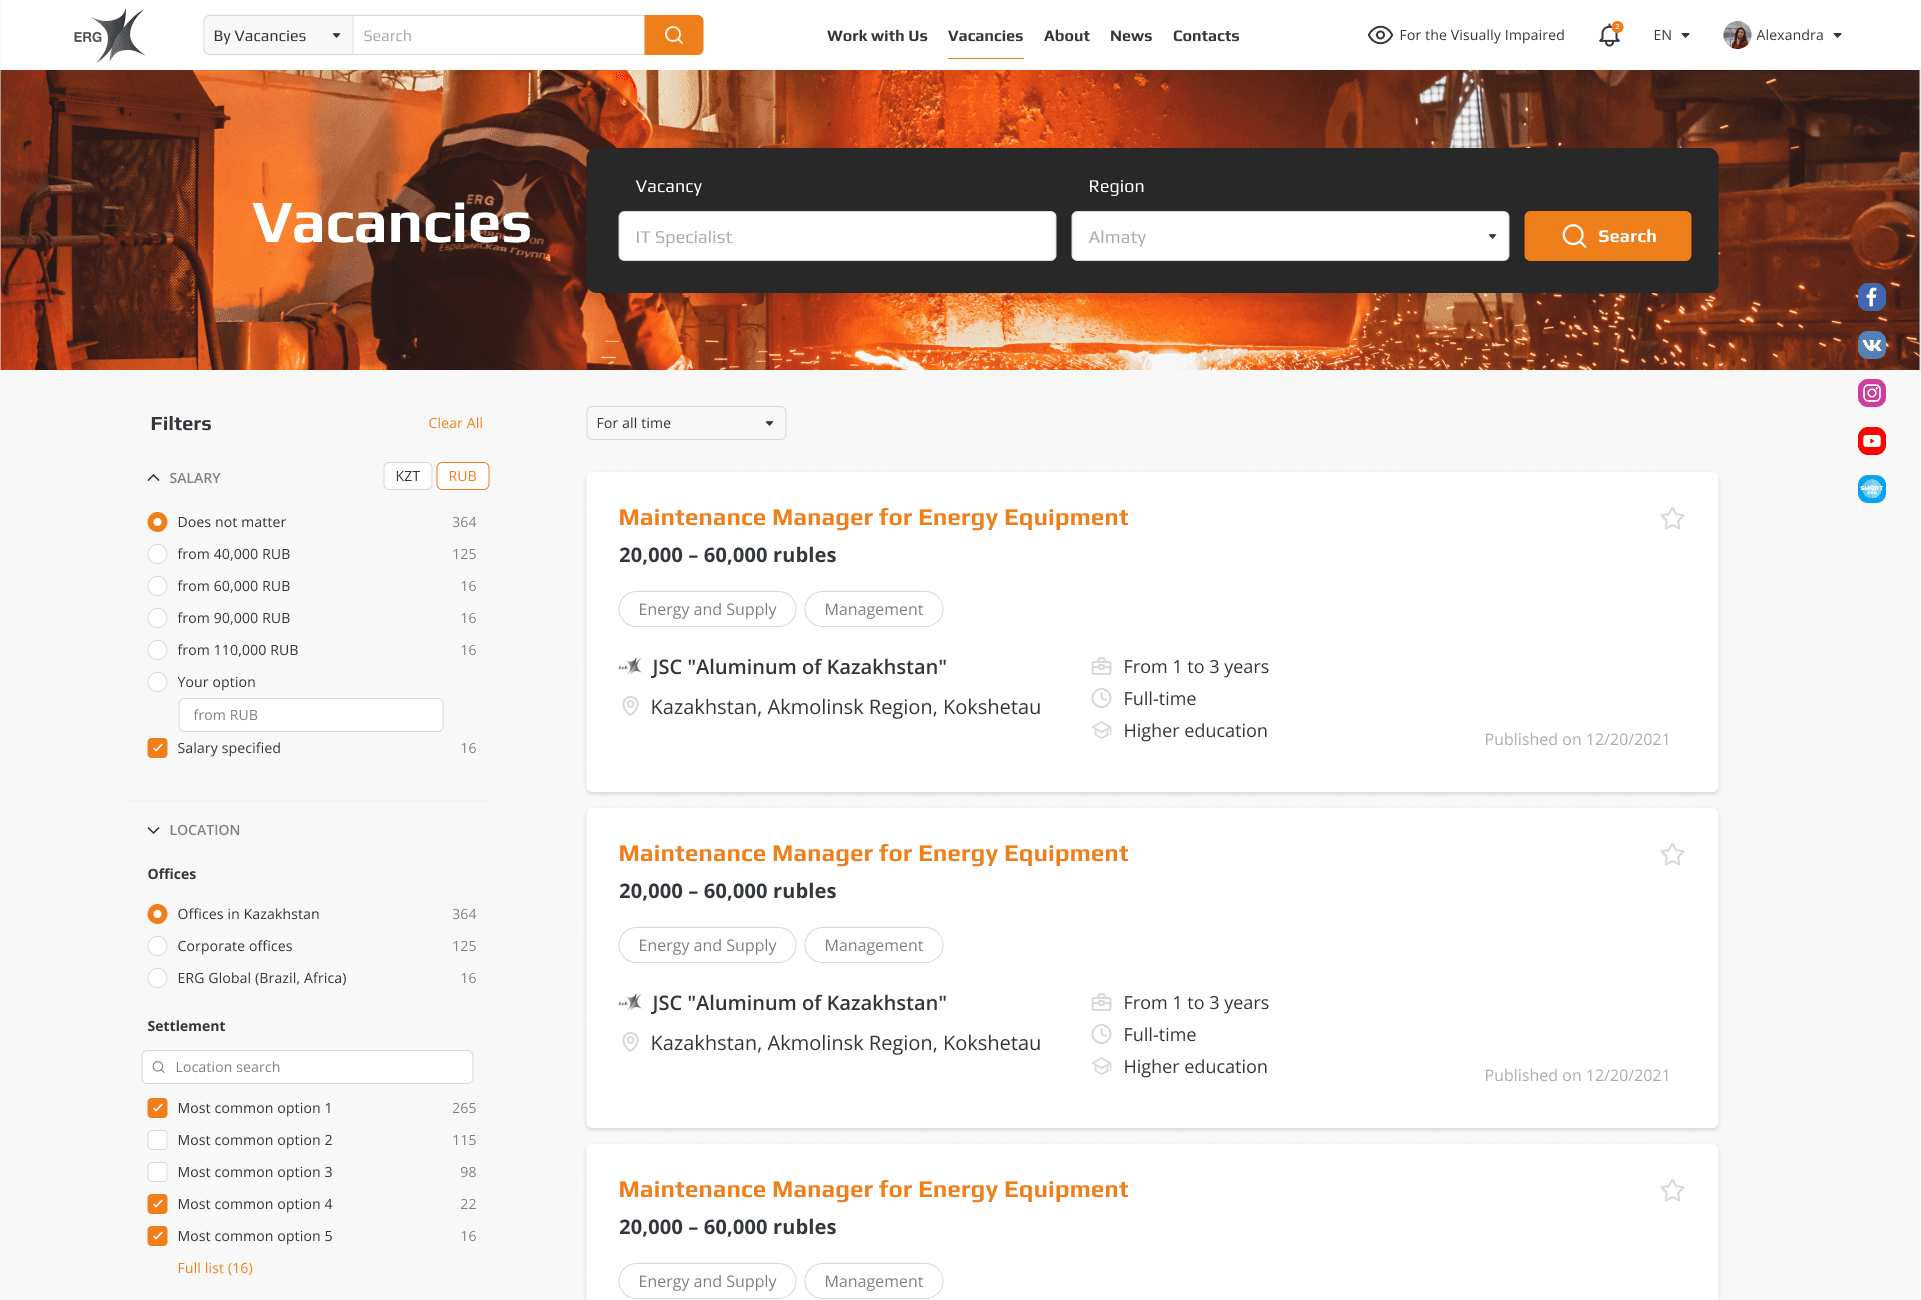Screen dimensions: 1921x1300
Task: Expand the Almaty region dropdown
Action: (1289, 237)
